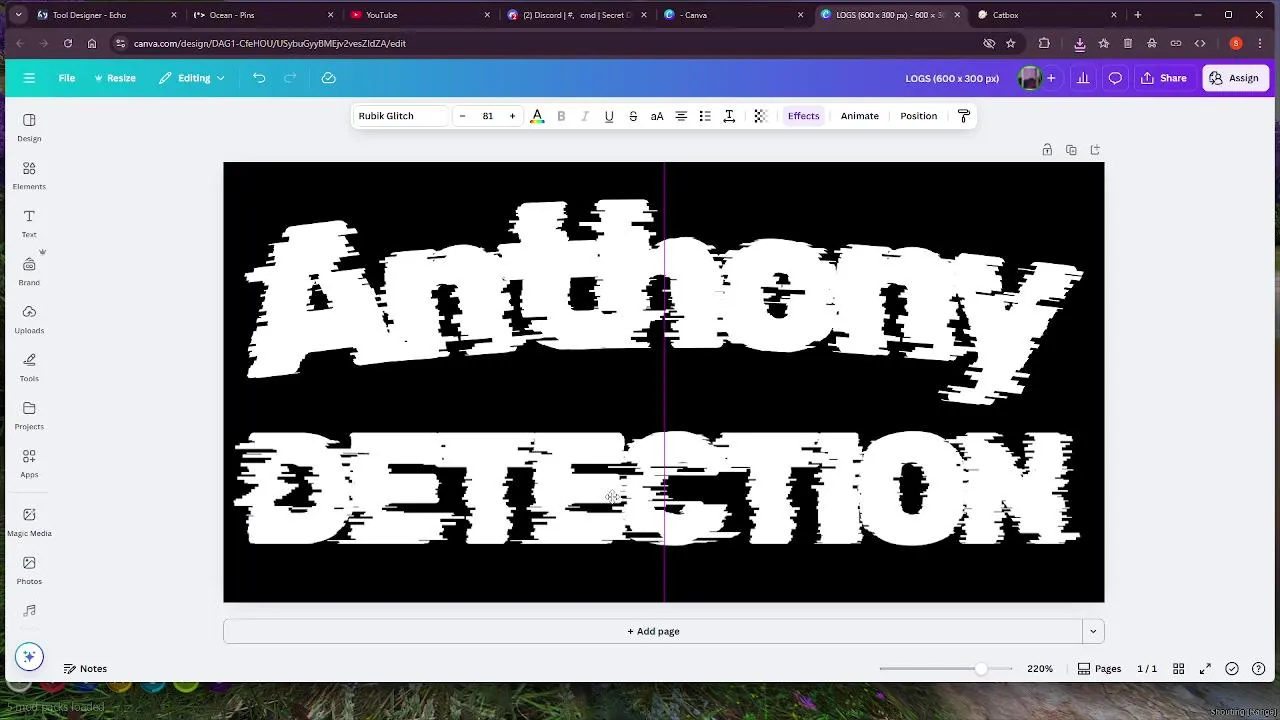
Task: Open the 220% zoom level menu
Action: pos(1040,669)
